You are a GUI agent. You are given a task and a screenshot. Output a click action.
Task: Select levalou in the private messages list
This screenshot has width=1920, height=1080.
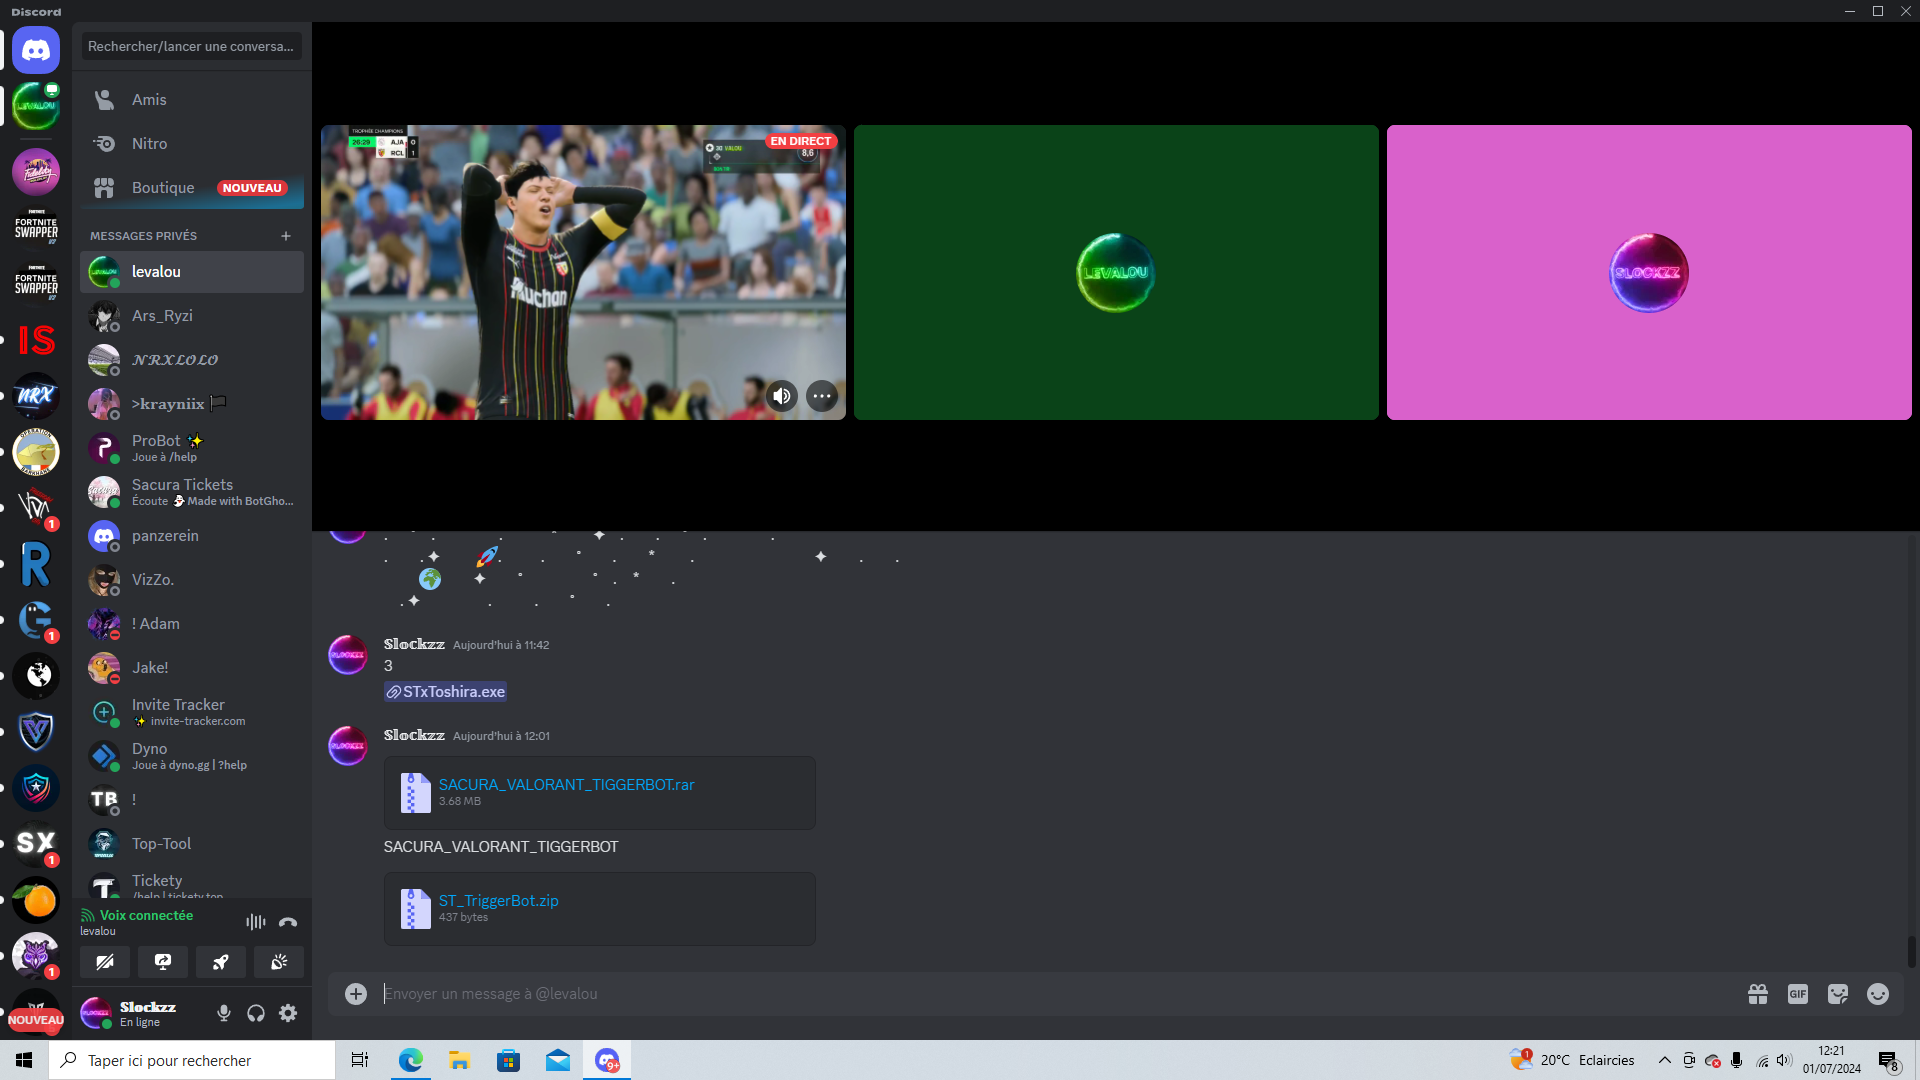pos(192,272)
